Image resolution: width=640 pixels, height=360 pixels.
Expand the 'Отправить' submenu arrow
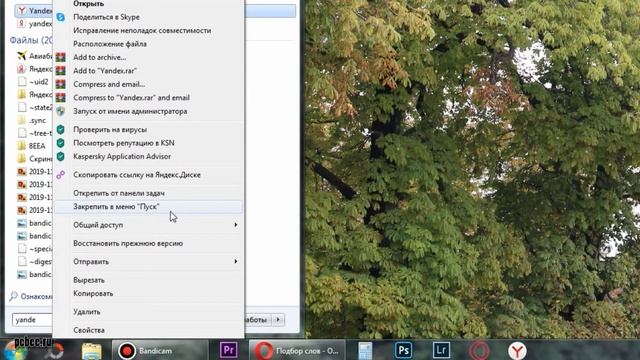pyautogui.click(x=236, y=262)
